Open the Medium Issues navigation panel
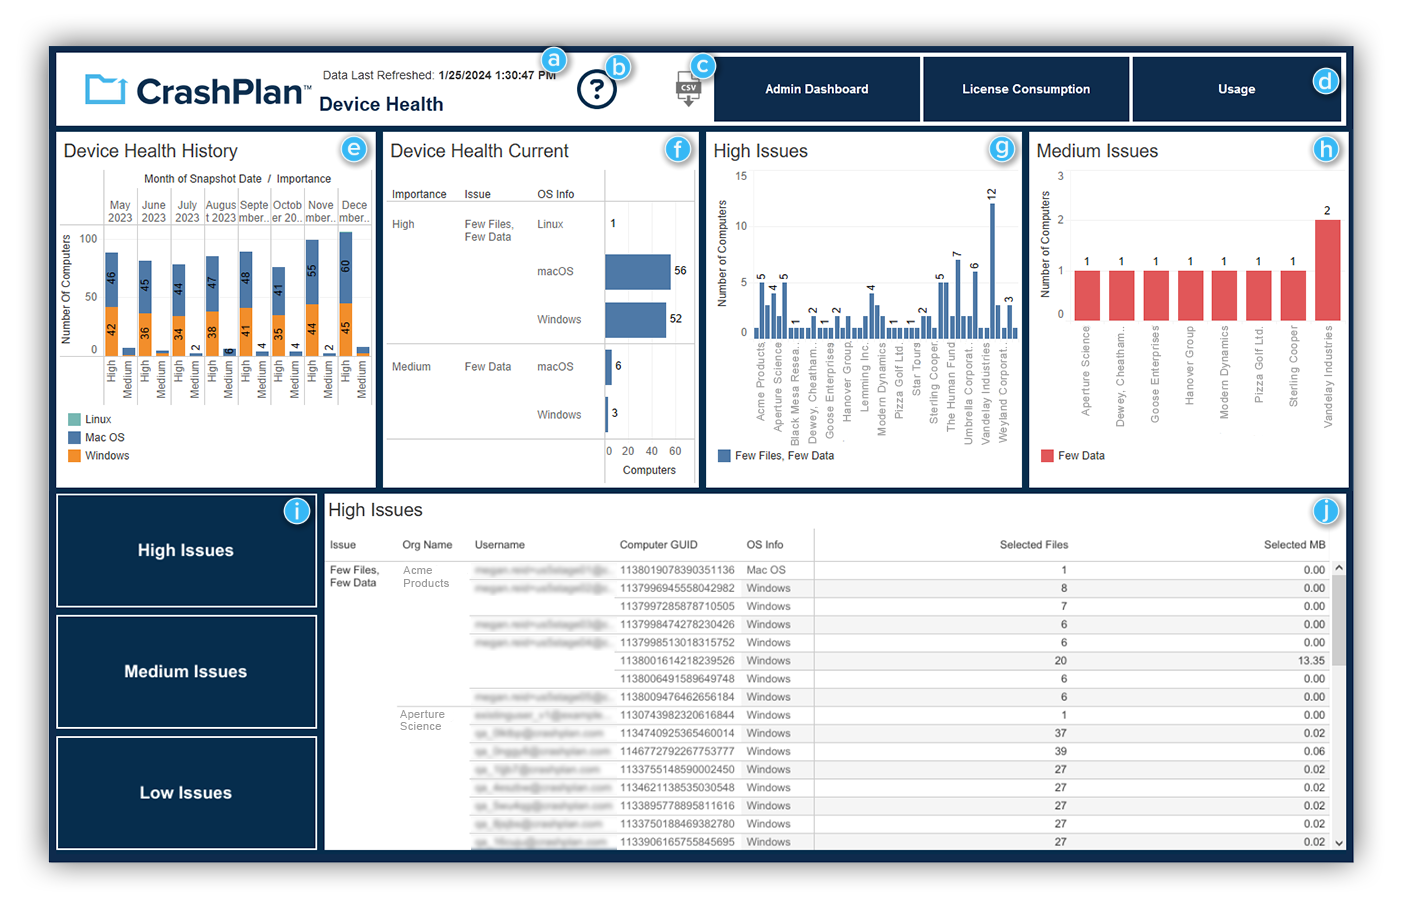The height and width of the screenshot is (906, 1410). pos(186,671)
